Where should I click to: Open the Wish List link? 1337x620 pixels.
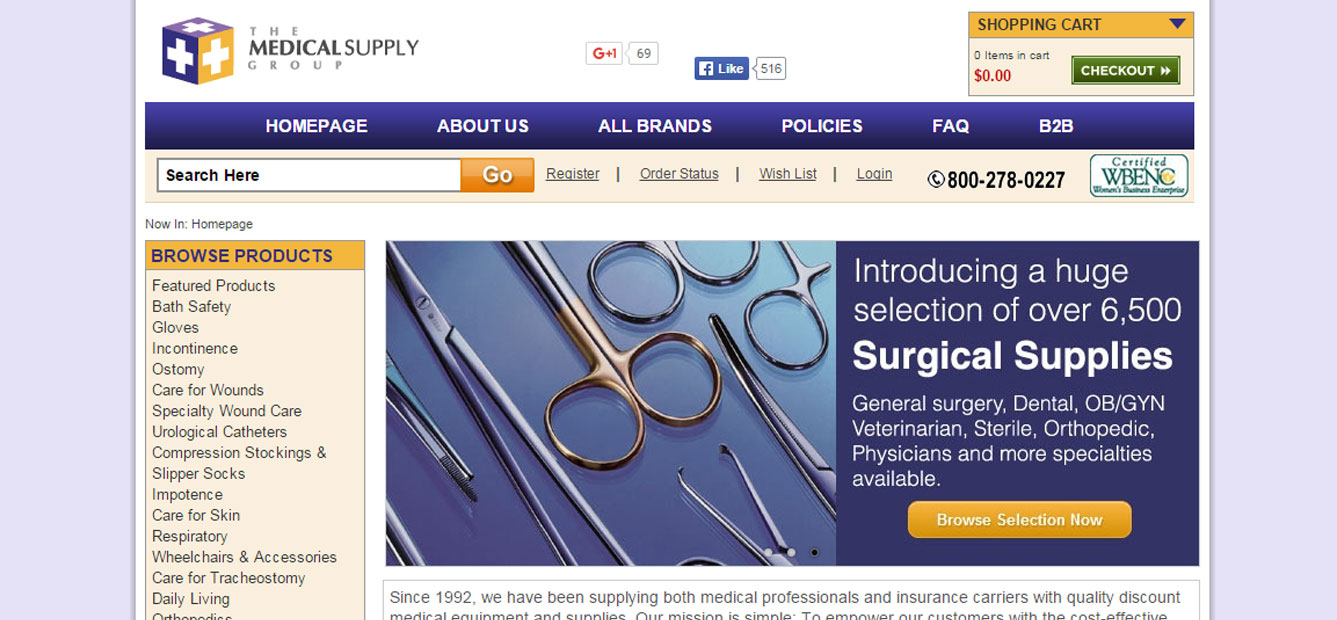pyautogui.click(x=788, y=174)
